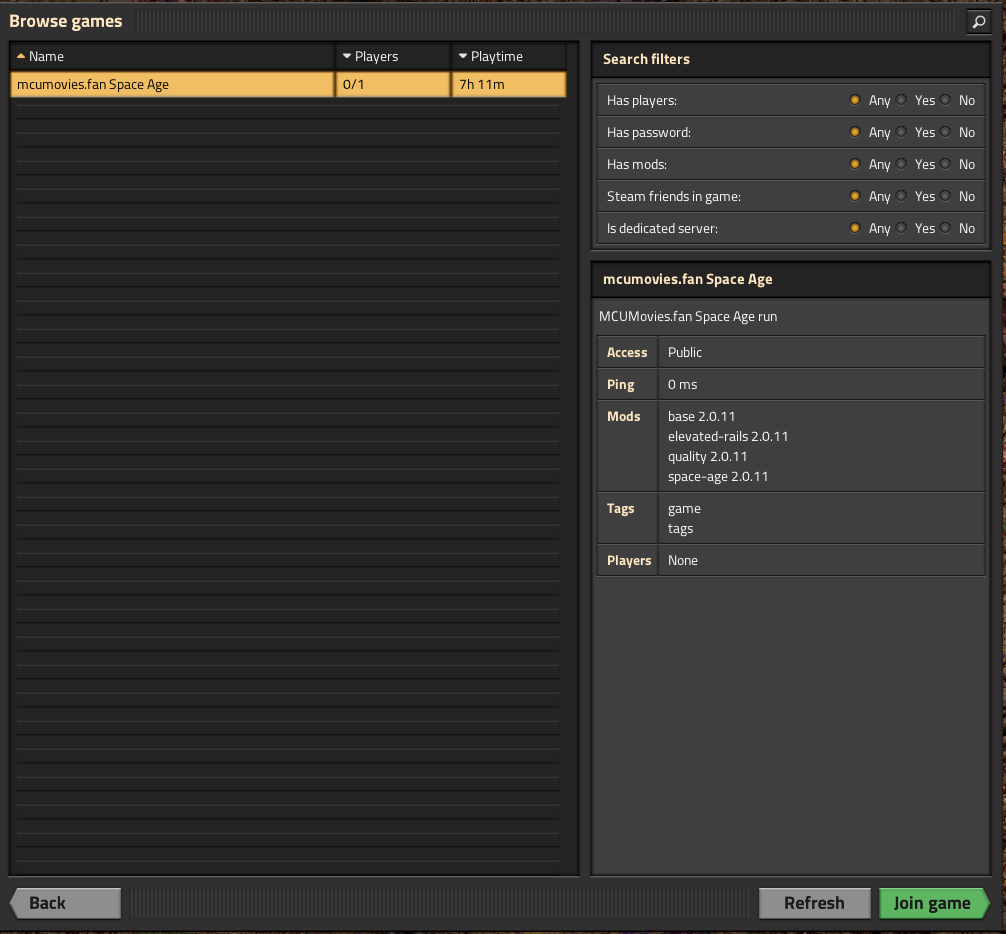Viewport: 1006px width, 934px height.
Task: Set Is dedicated server to Any
Action: (855, 228)
